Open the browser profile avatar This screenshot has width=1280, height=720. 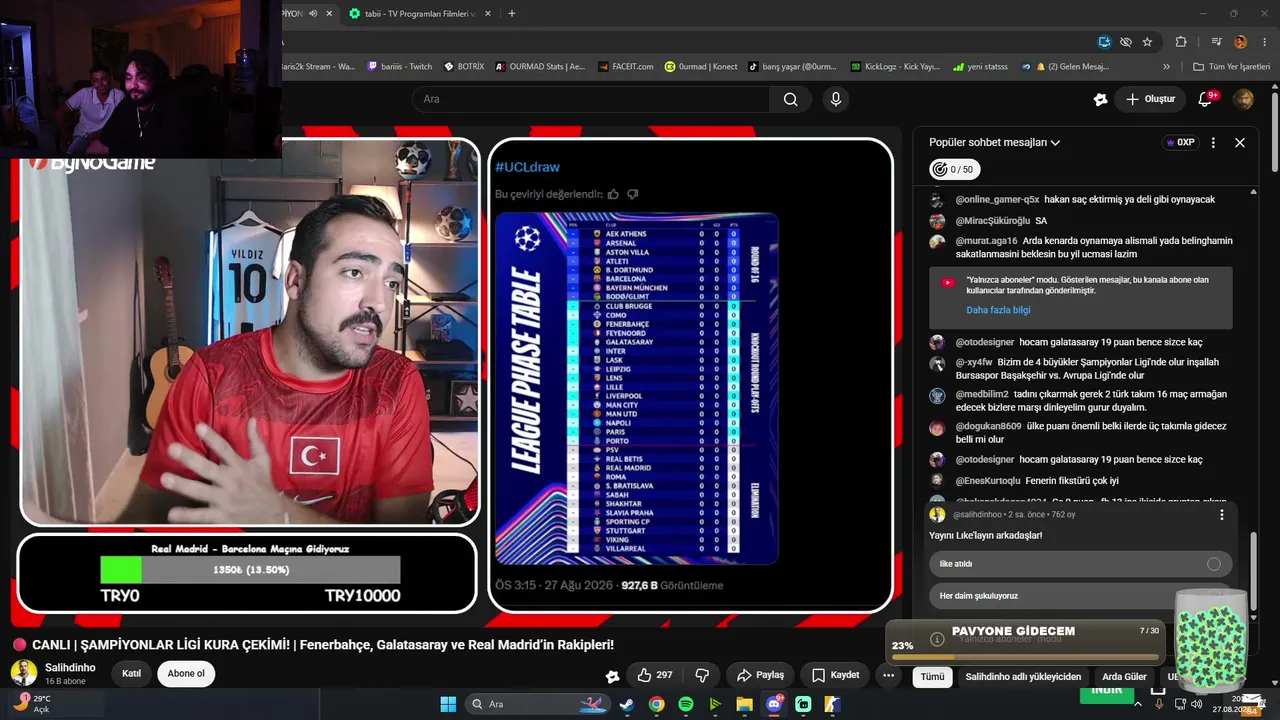(1240, 42)
